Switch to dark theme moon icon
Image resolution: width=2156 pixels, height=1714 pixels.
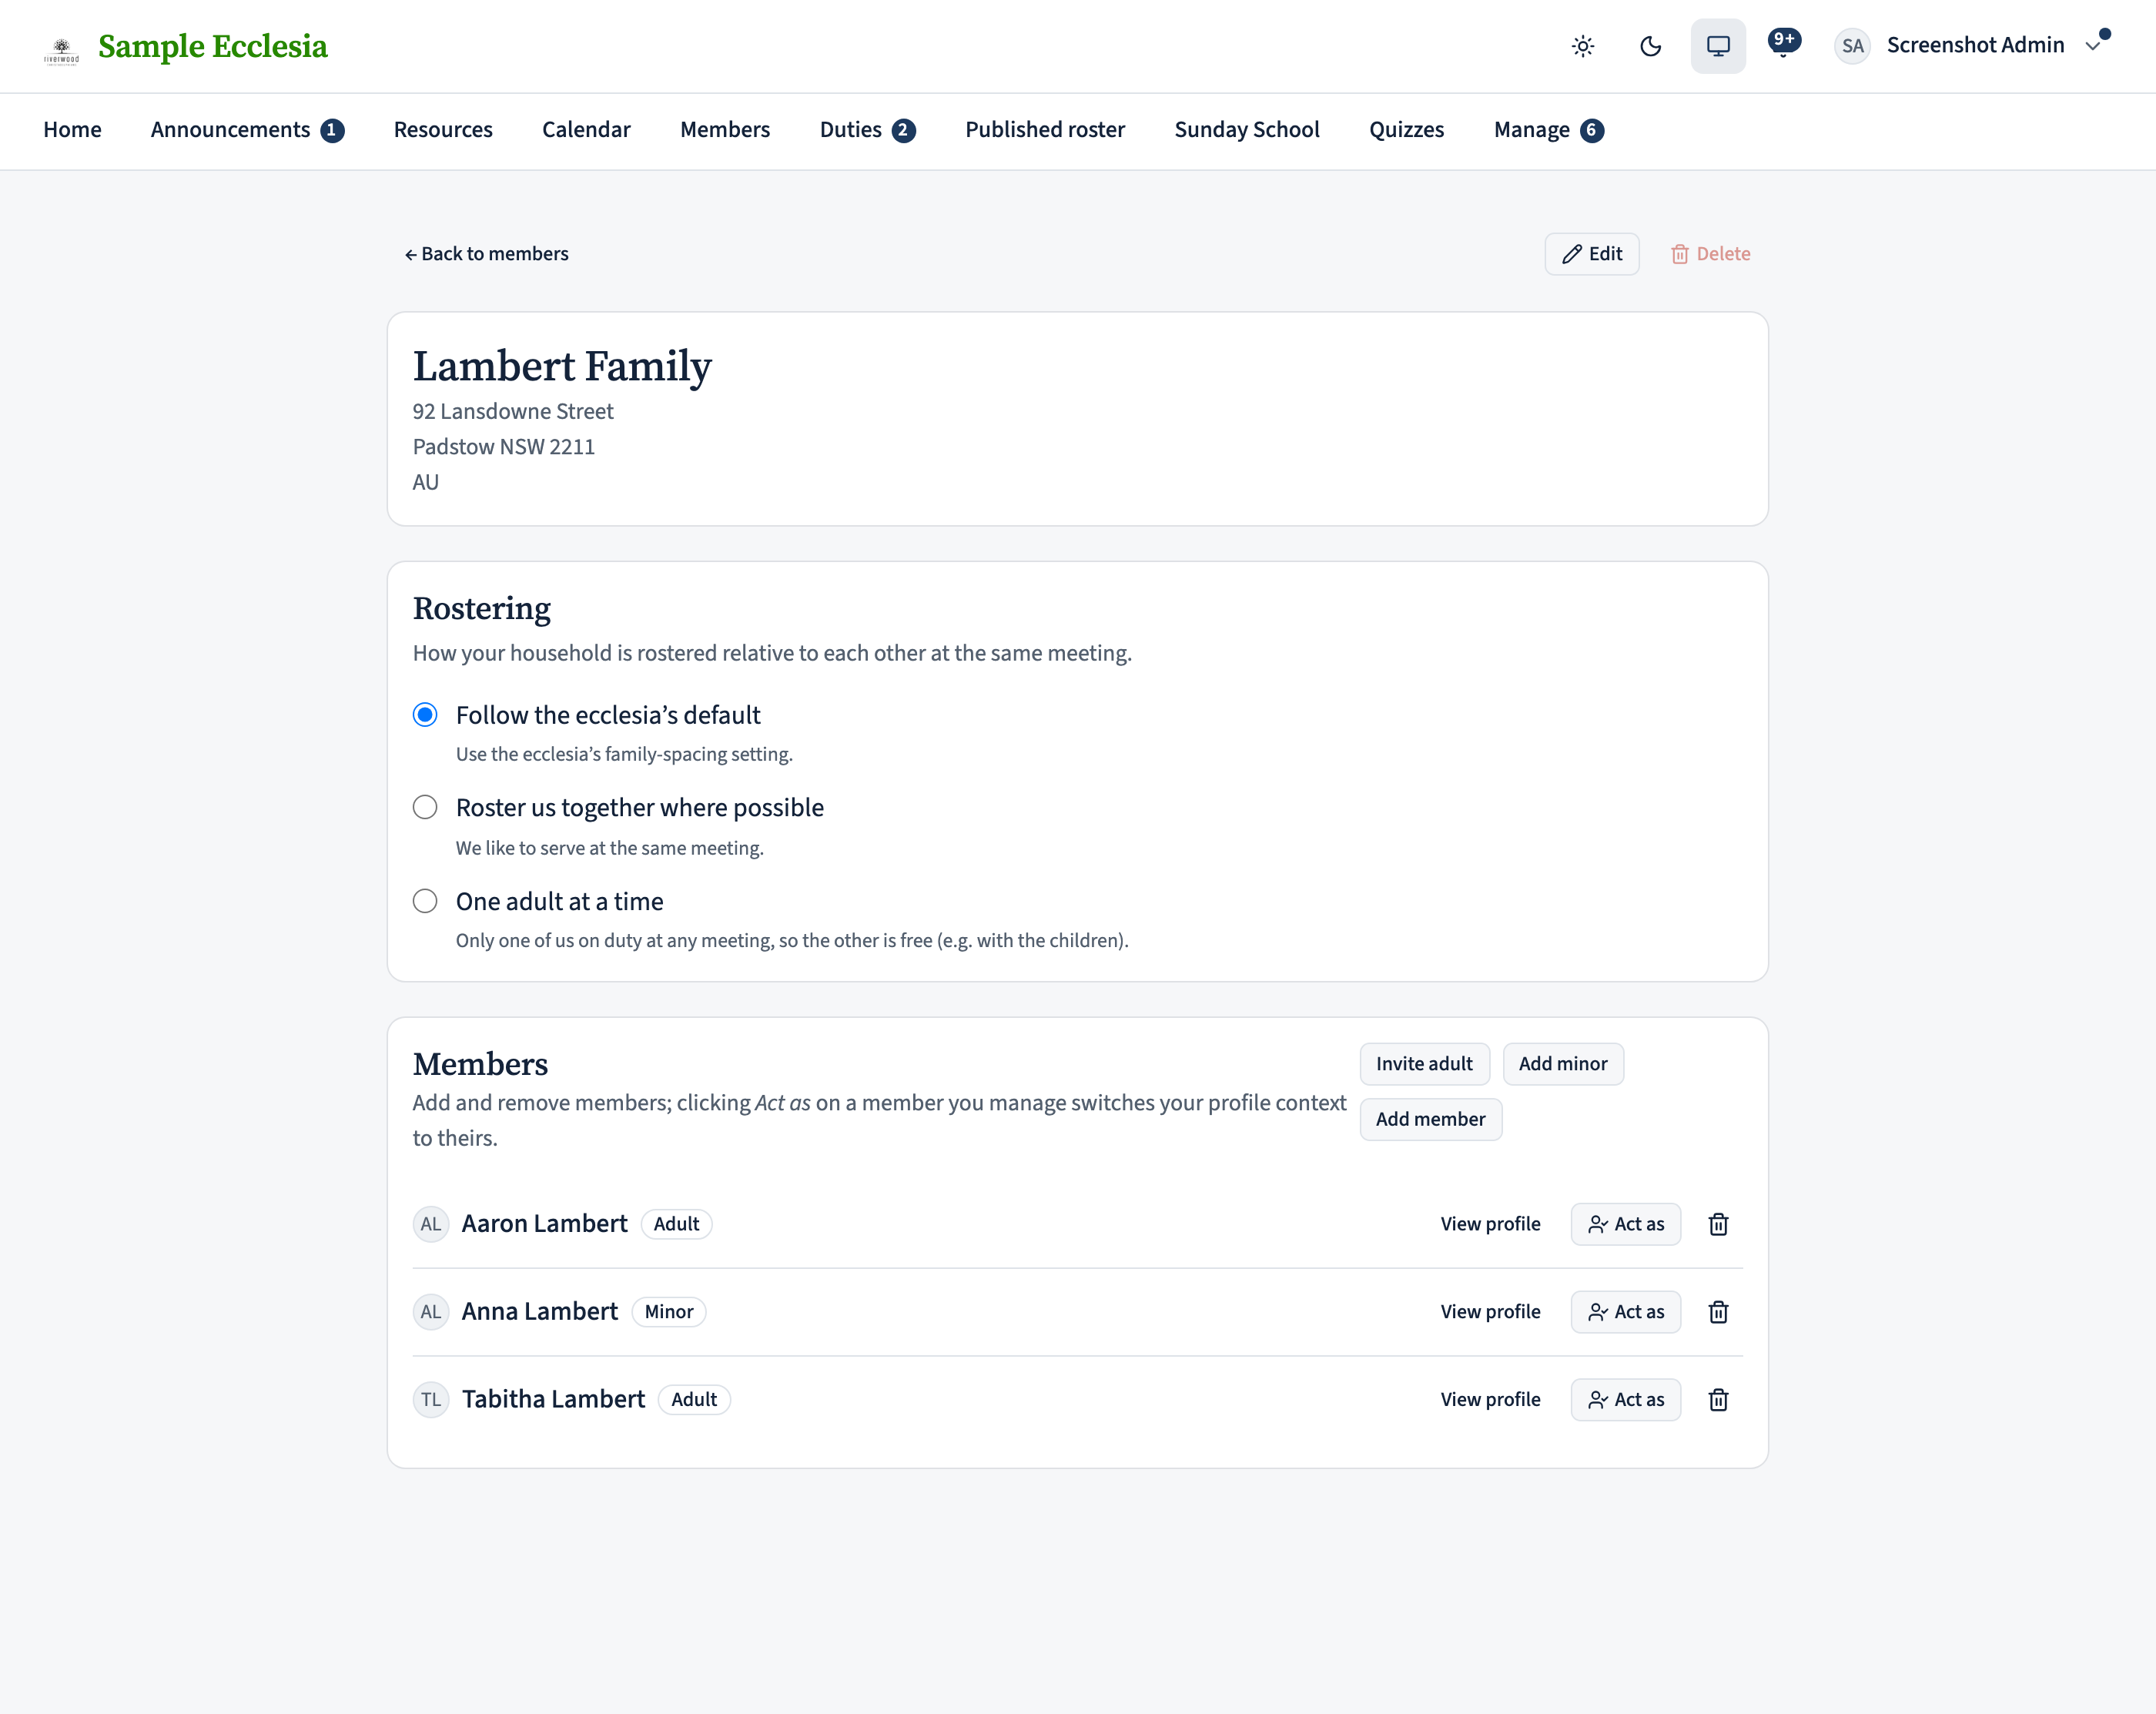tap(1650, 46)
